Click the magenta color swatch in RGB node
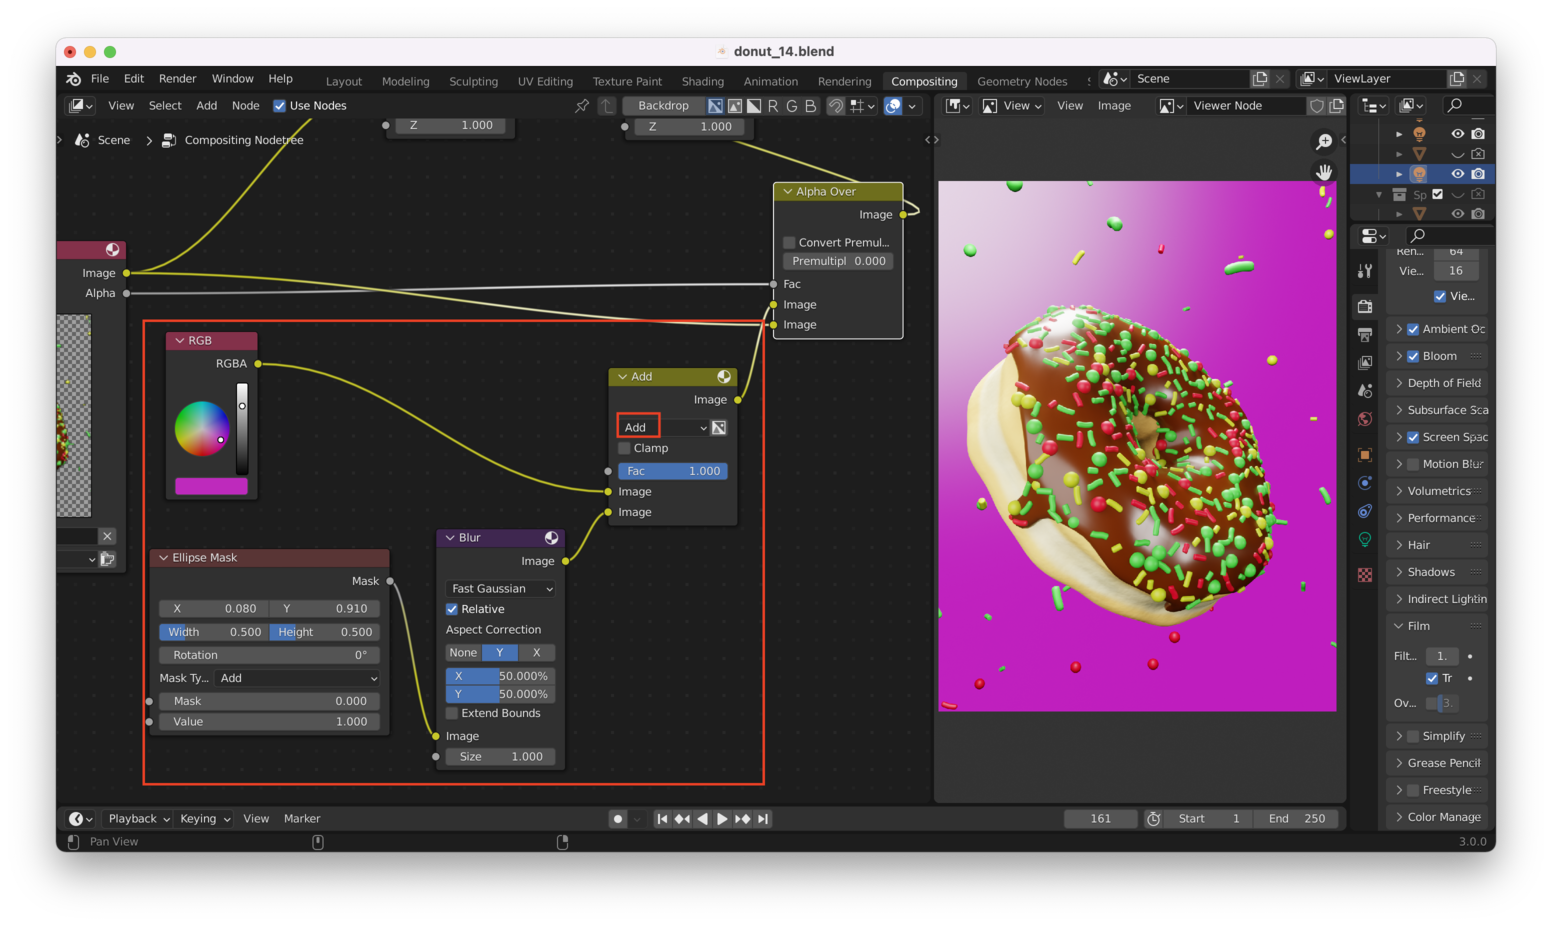 [211, 487]
